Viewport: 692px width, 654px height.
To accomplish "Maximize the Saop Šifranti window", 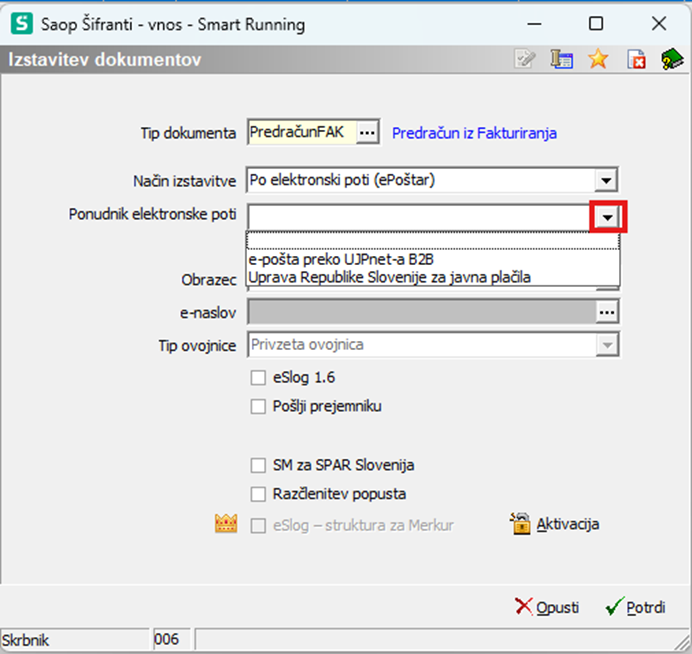I will point(596,23).
